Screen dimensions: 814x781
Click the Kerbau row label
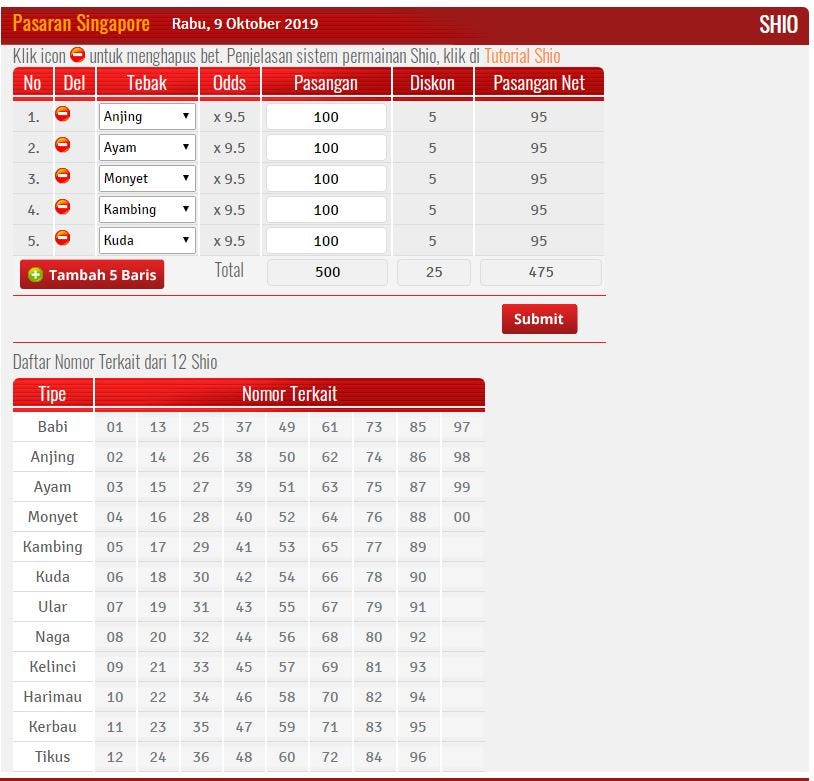[x=52, y=727]
